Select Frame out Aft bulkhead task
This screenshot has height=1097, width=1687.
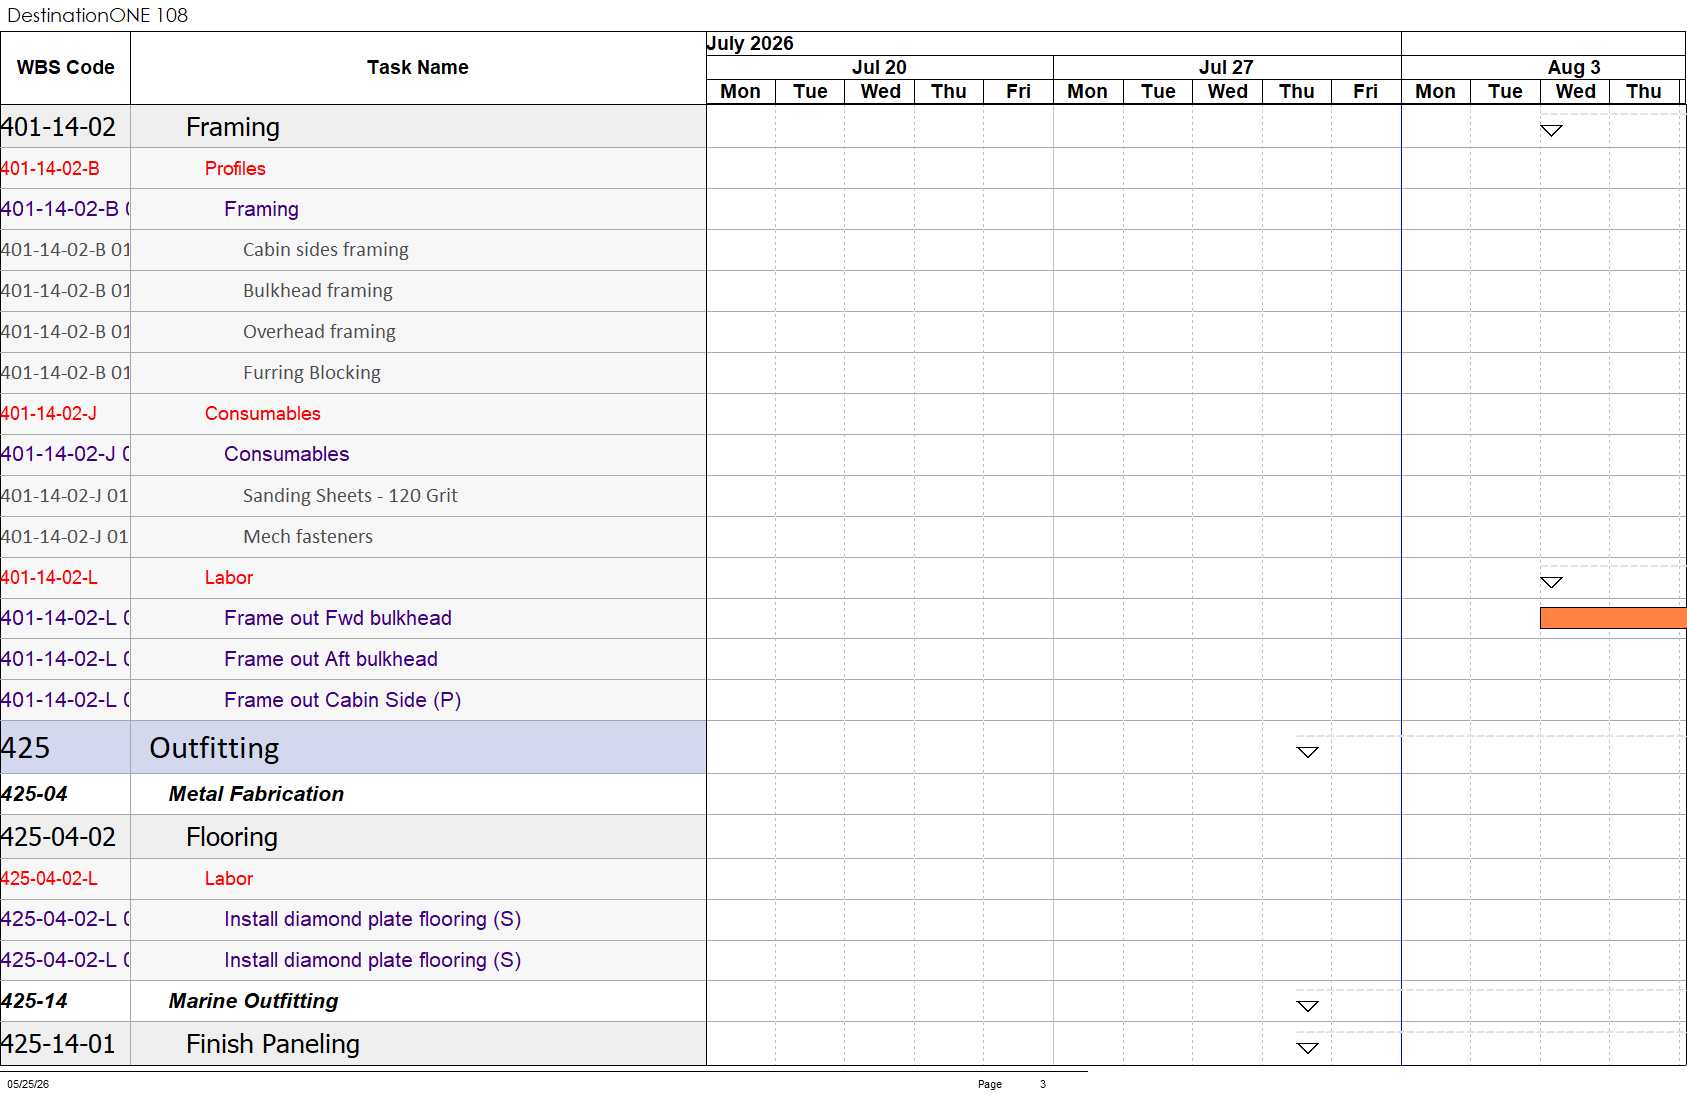[x=353, y=659]
